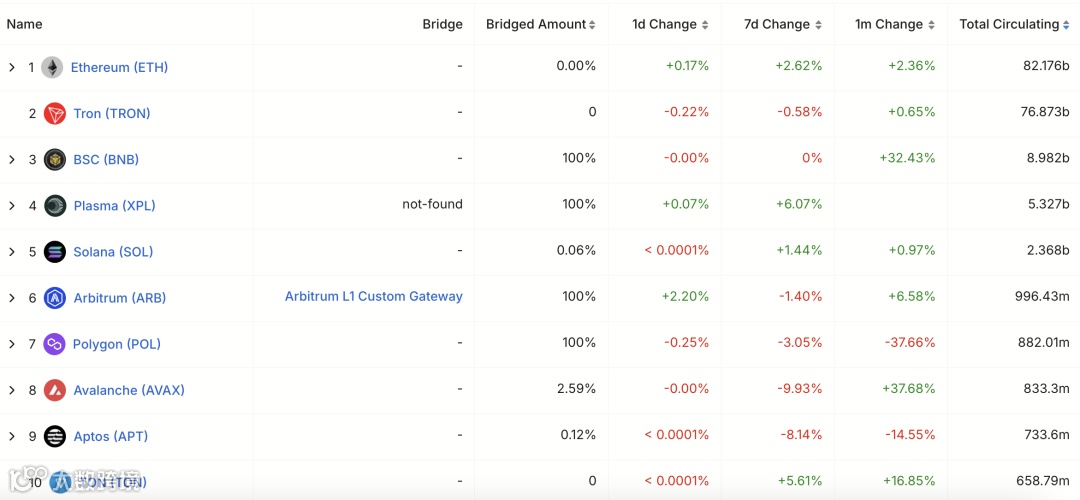1080x500 pixels.
Task: Click the Aptos chain logo icon
Action: [x=55, y=436]
